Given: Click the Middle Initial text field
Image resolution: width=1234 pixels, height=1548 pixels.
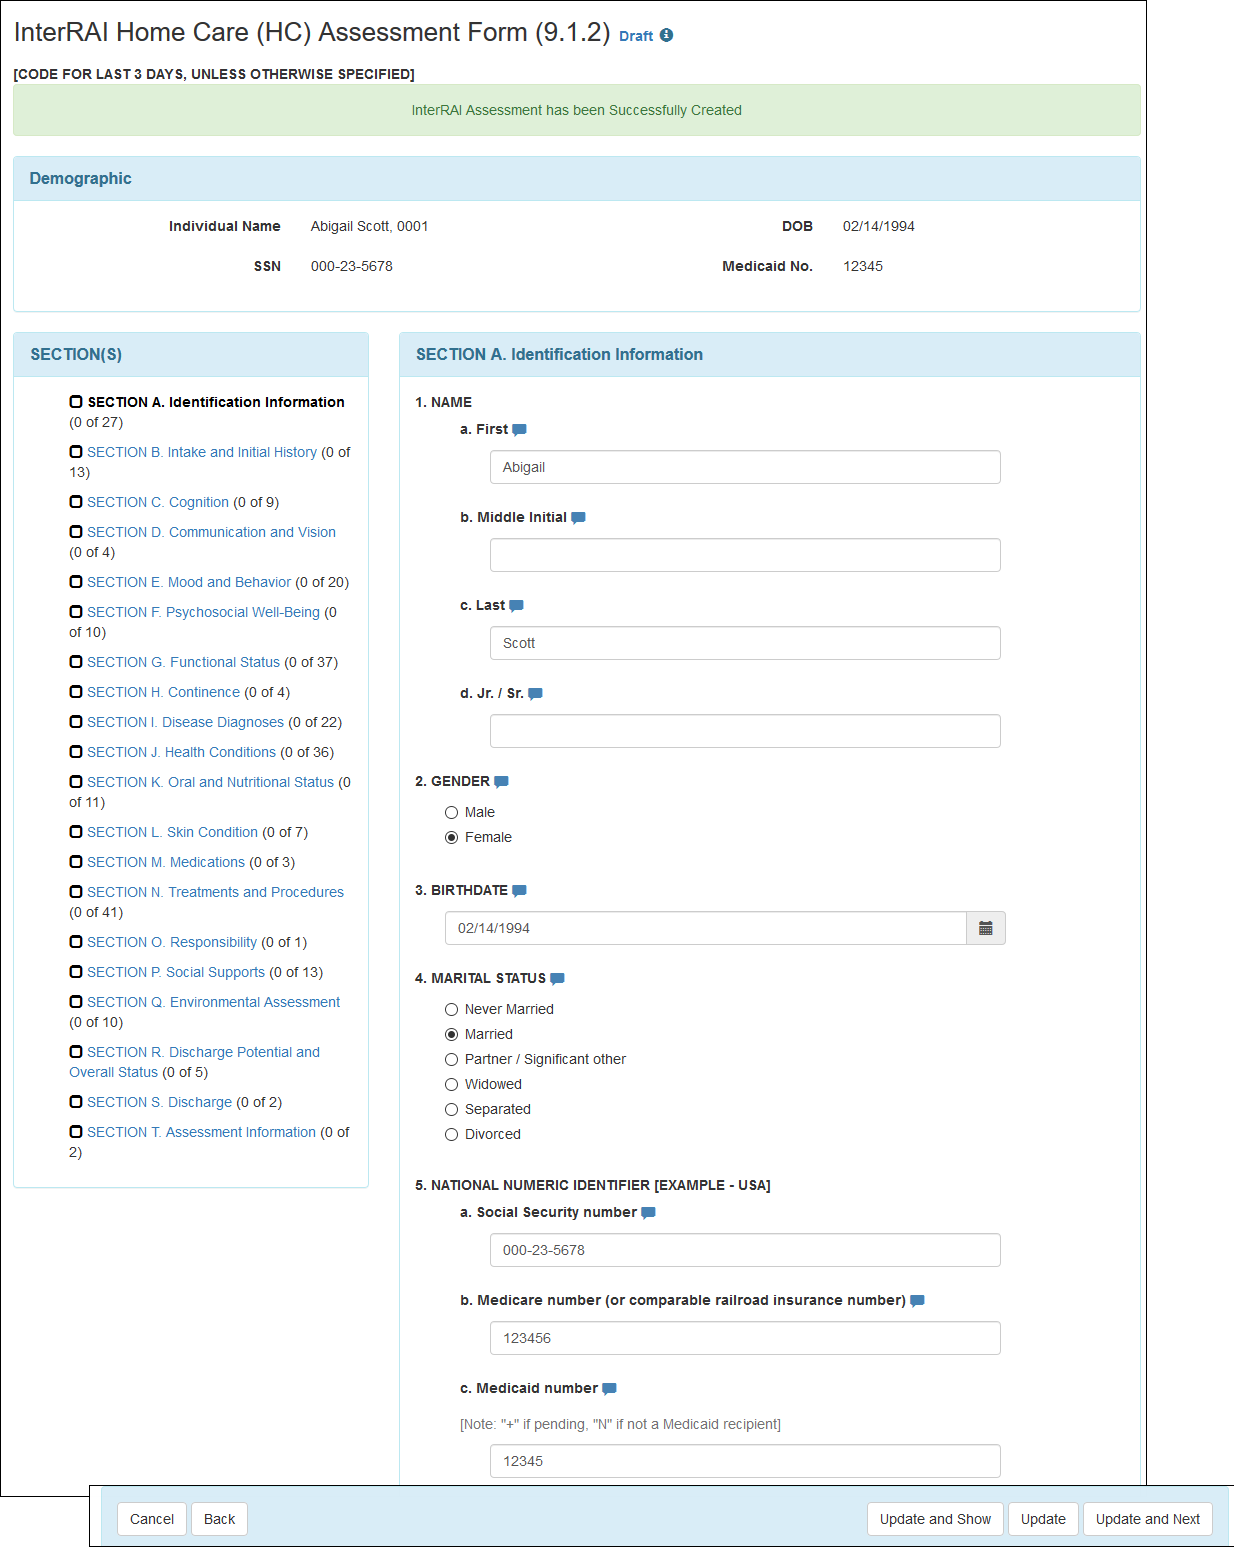Looking at the screenshot, I should [745, 555].
